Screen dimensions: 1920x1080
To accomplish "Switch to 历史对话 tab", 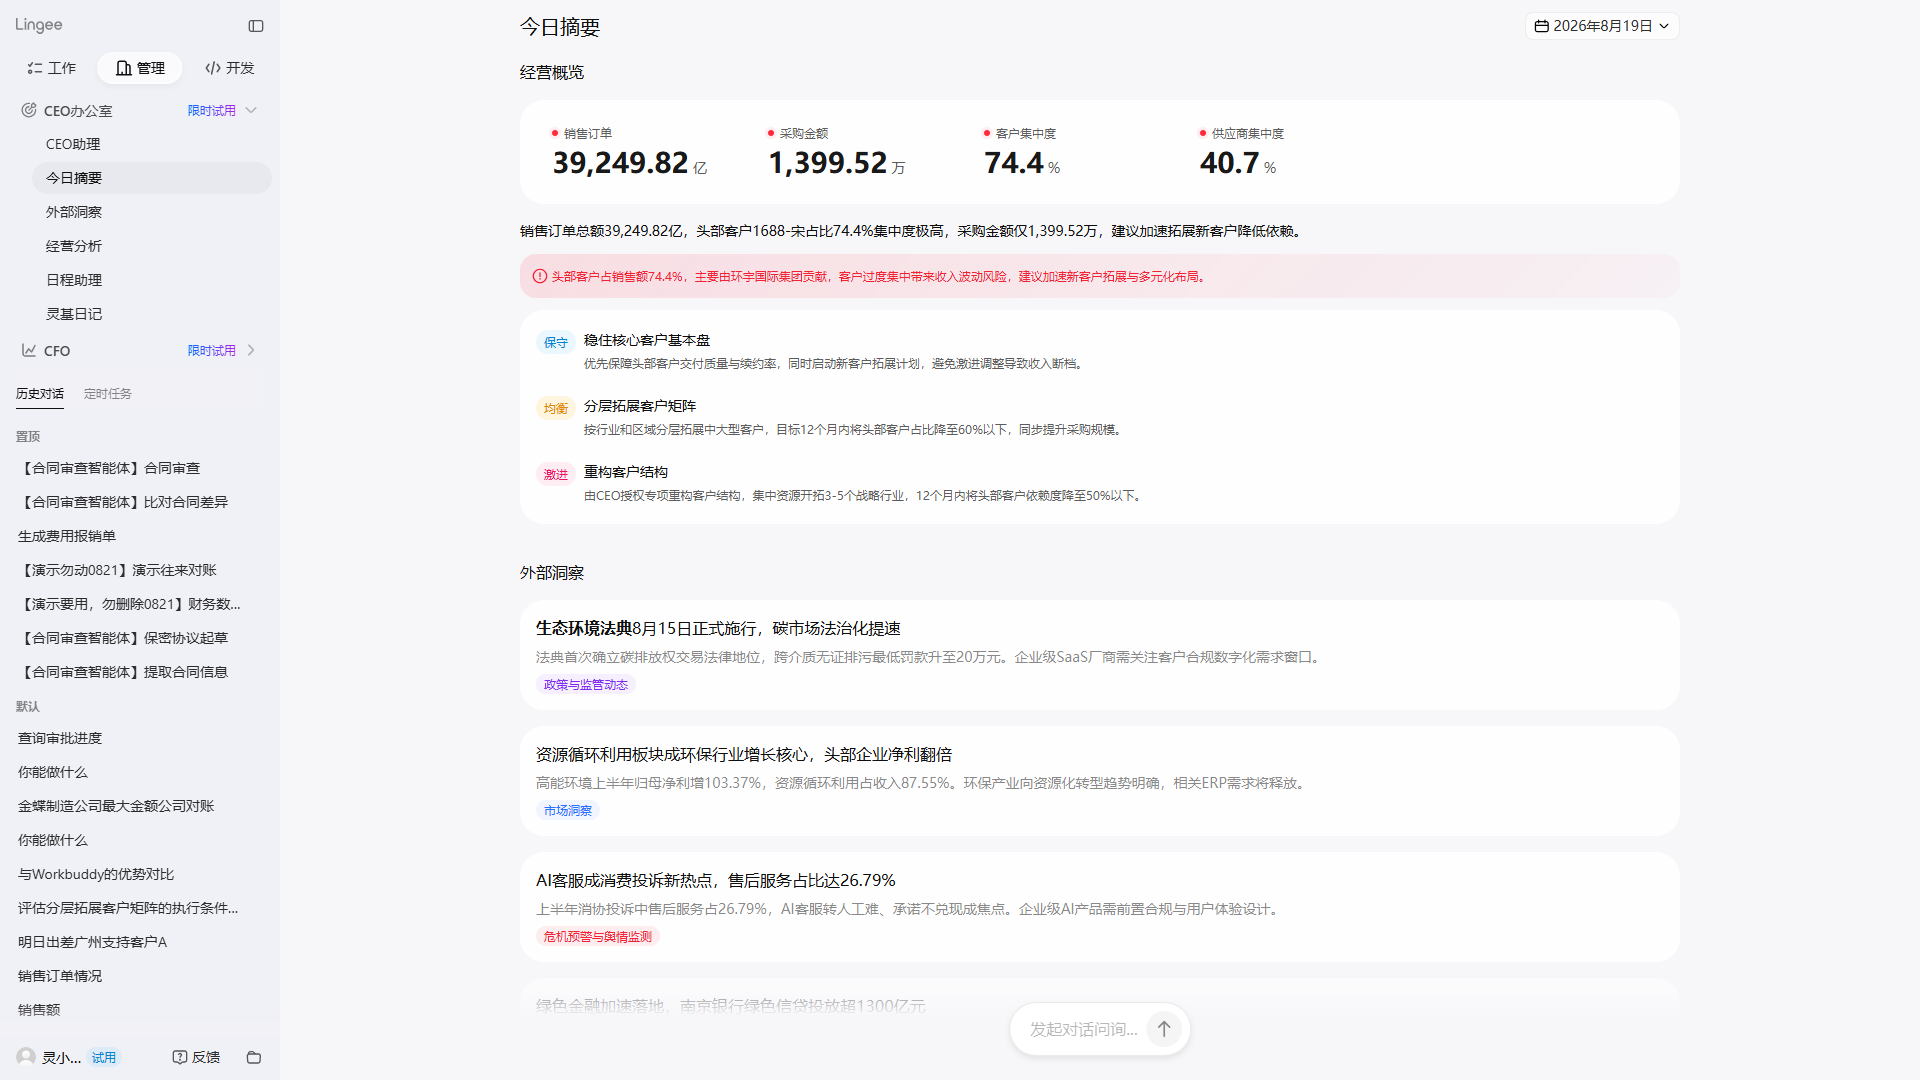I will pyautogui.click(x=40, y=394).
